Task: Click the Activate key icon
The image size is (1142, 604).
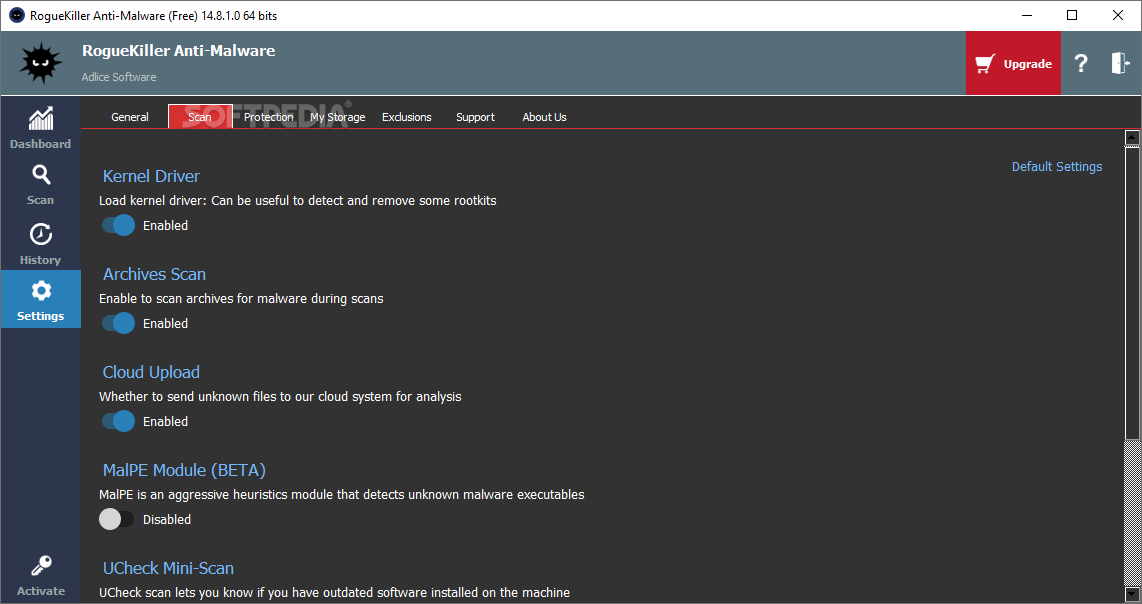Action: [41, 565]
